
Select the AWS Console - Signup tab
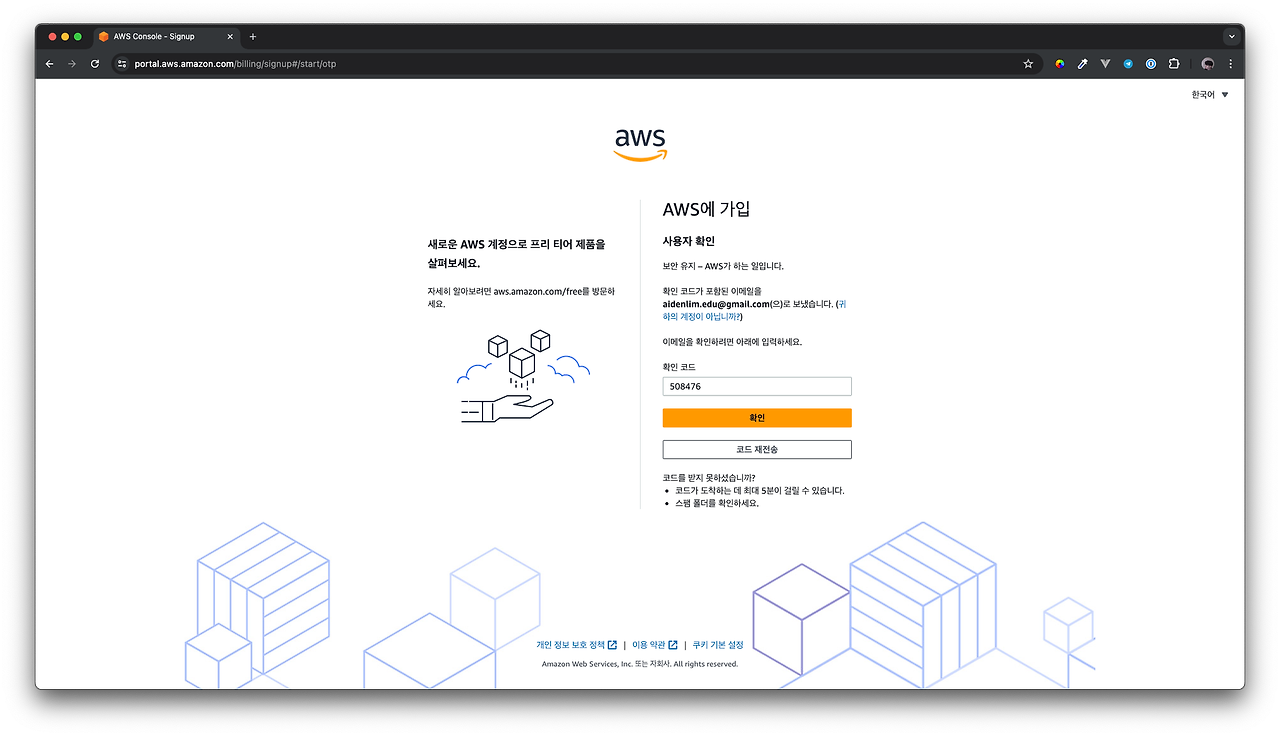(166, 36)
